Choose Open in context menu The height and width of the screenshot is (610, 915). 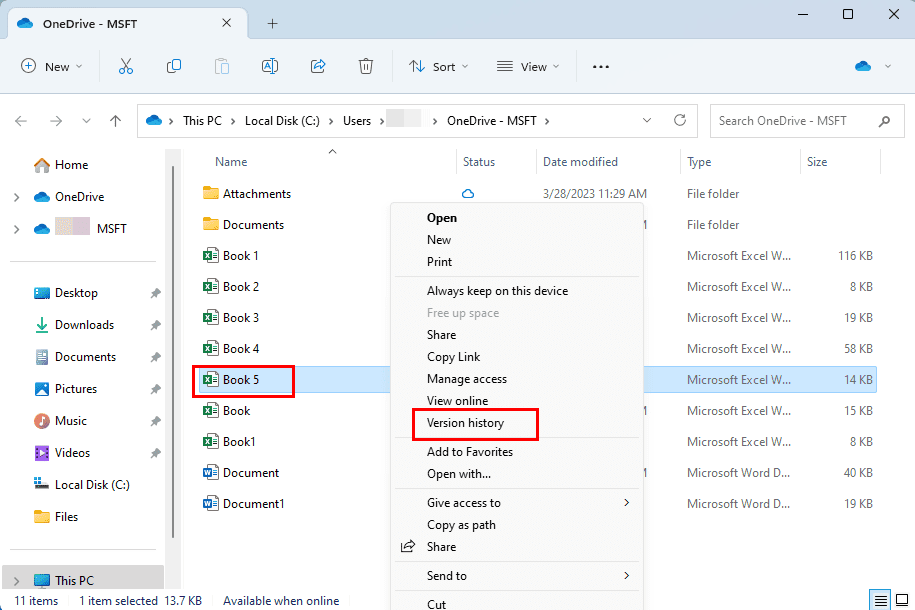[x=442, y=218]
